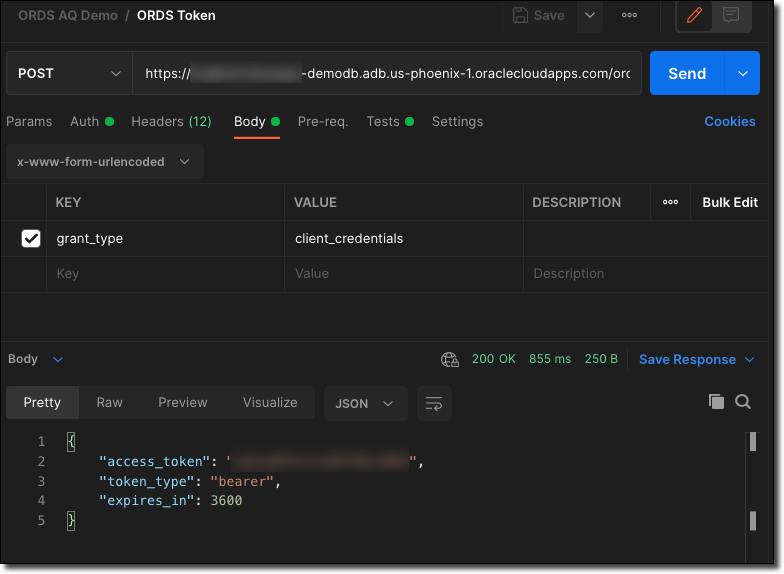Select the Preview view tab
The width and height of the screenshot is (784, 574).
tap(182, 402)
